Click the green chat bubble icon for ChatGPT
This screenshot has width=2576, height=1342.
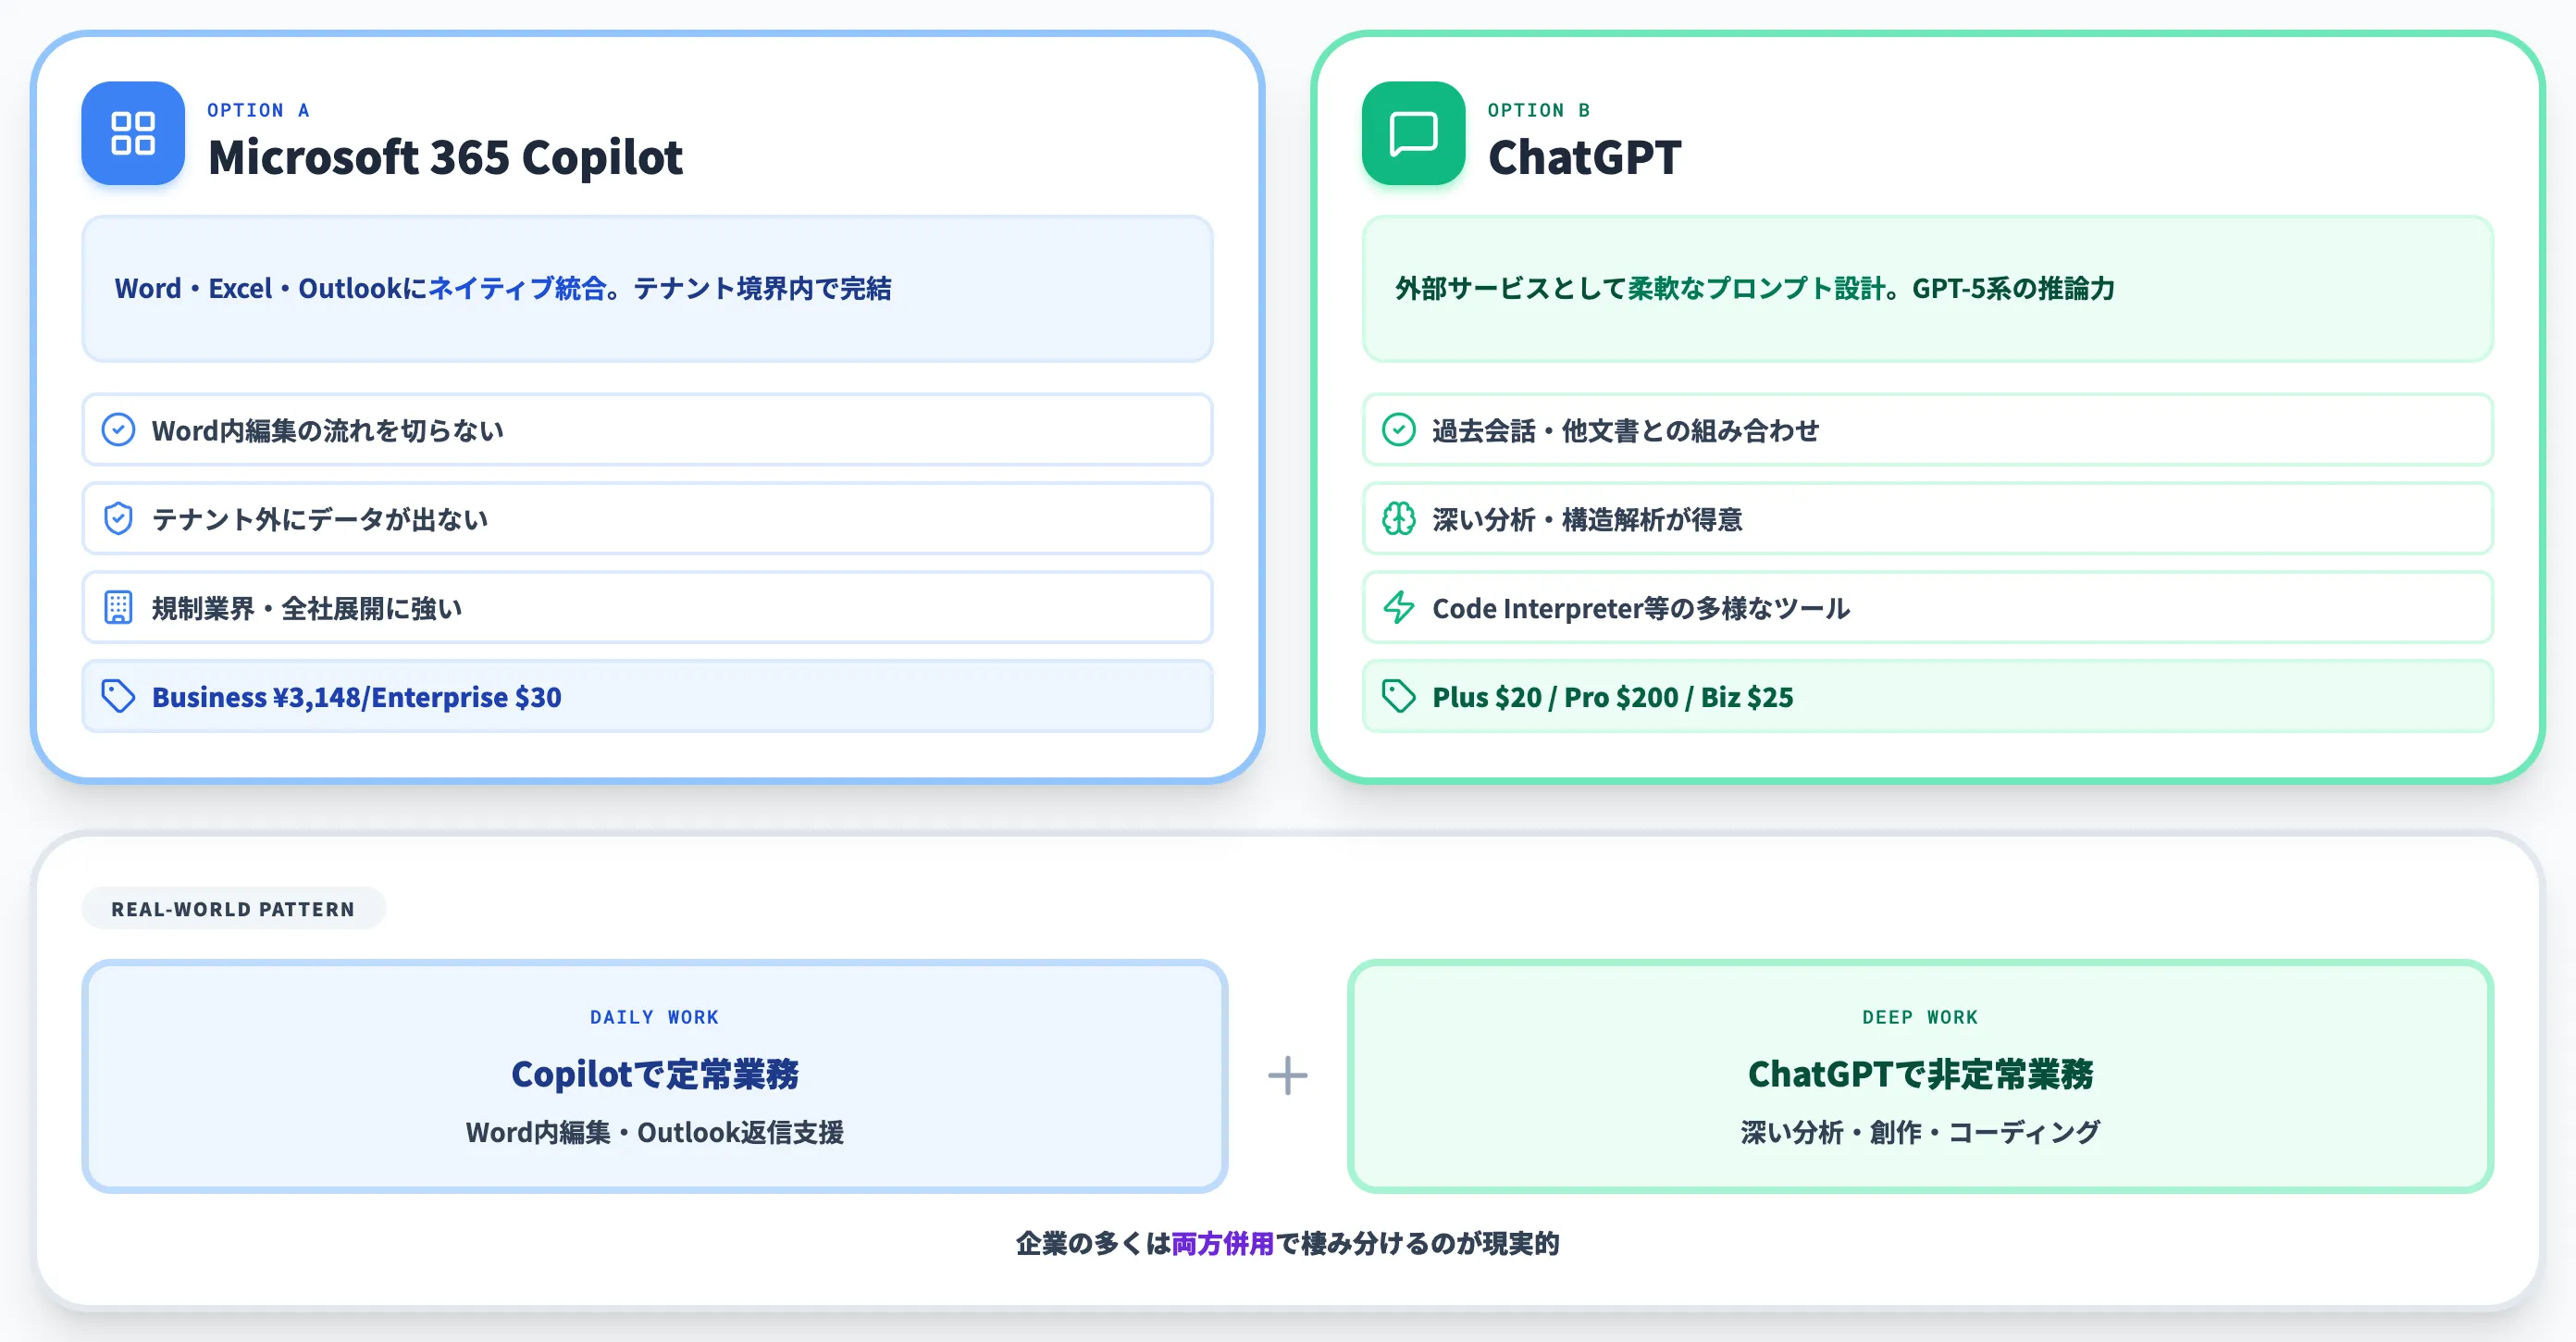1413,133
